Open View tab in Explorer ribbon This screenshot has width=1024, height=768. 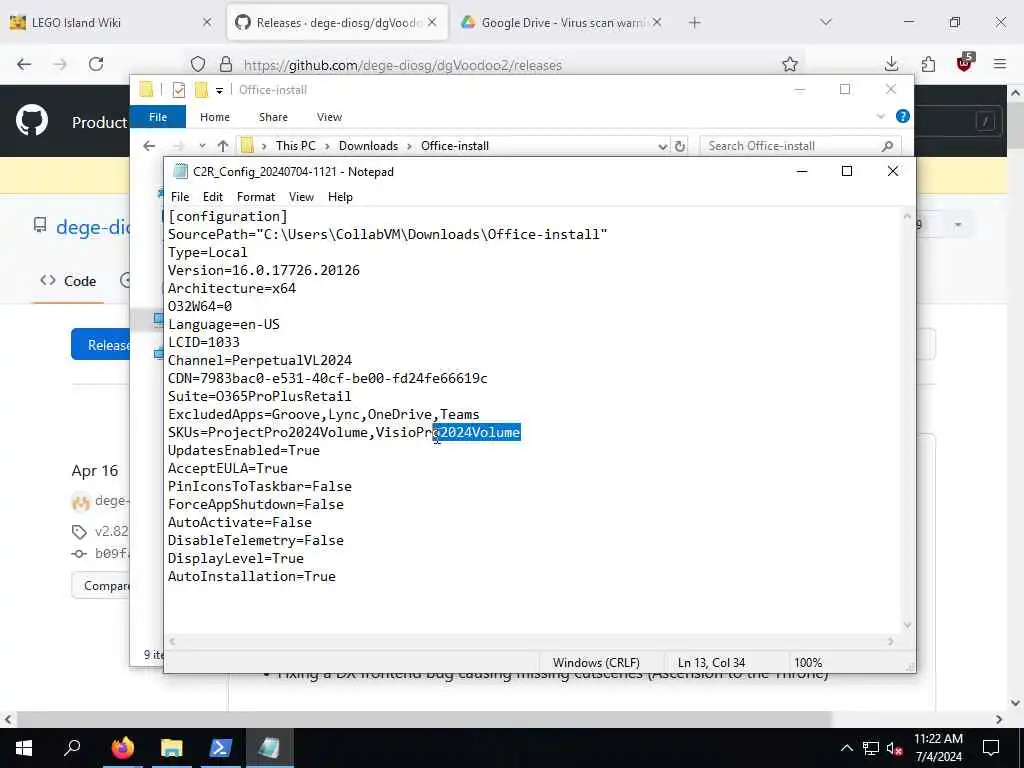click(x=329, y=117)
